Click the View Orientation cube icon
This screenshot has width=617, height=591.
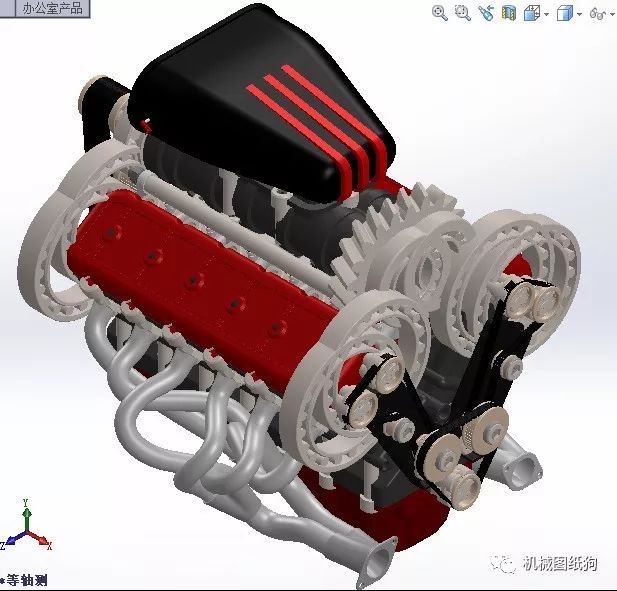click(x=532, y=14)
